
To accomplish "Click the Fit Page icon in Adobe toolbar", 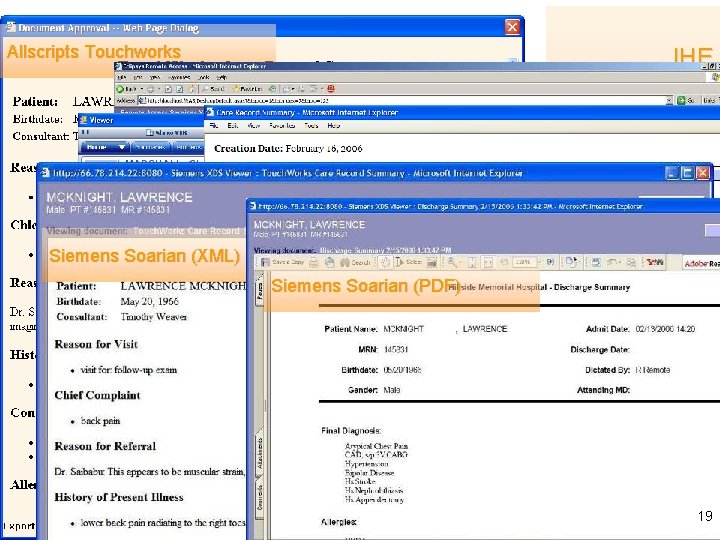I will [472, 262].
